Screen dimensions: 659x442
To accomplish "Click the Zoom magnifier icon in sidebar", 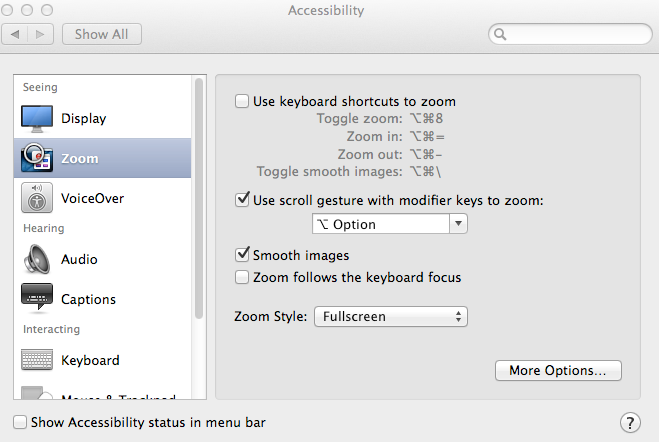I will pos(37,158).
